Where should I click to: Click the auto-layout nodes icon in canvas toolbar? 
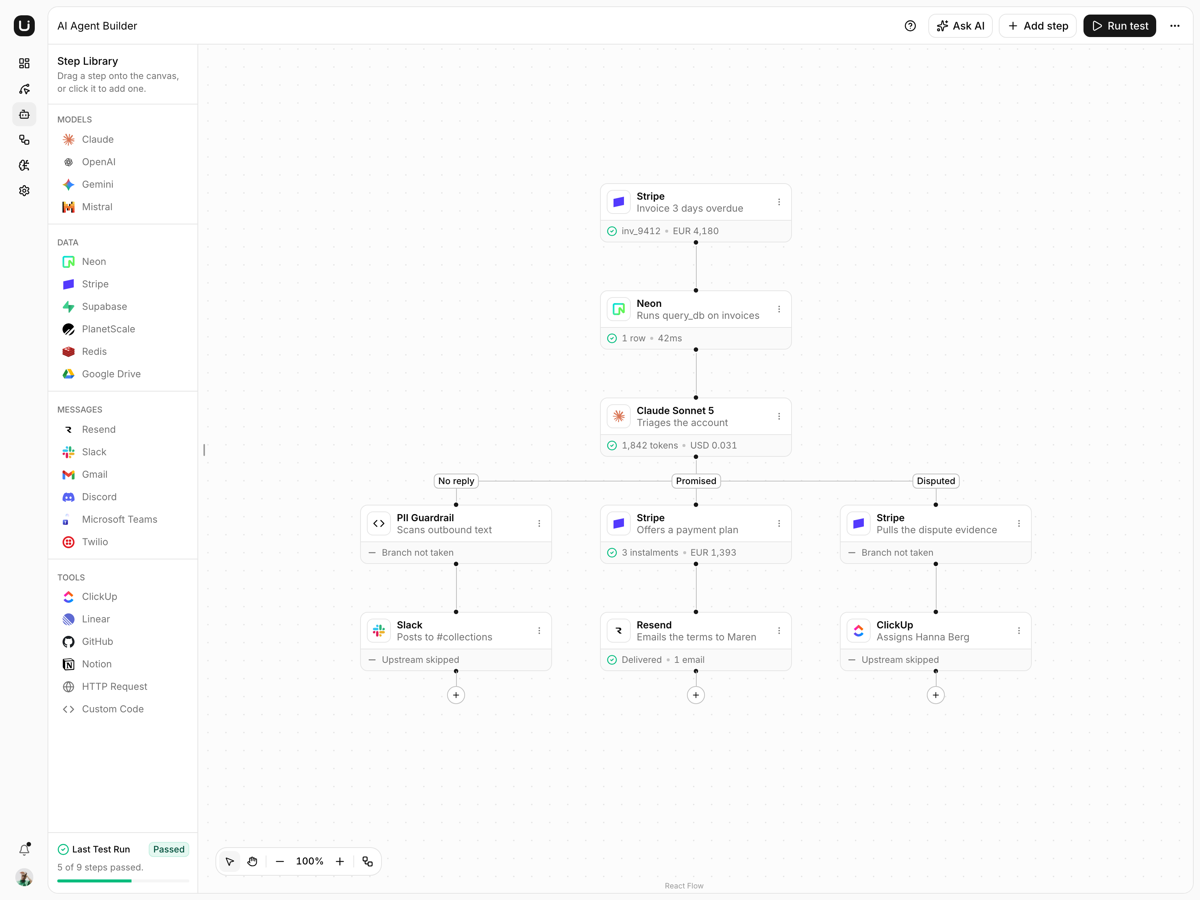[x=368, y=862]
